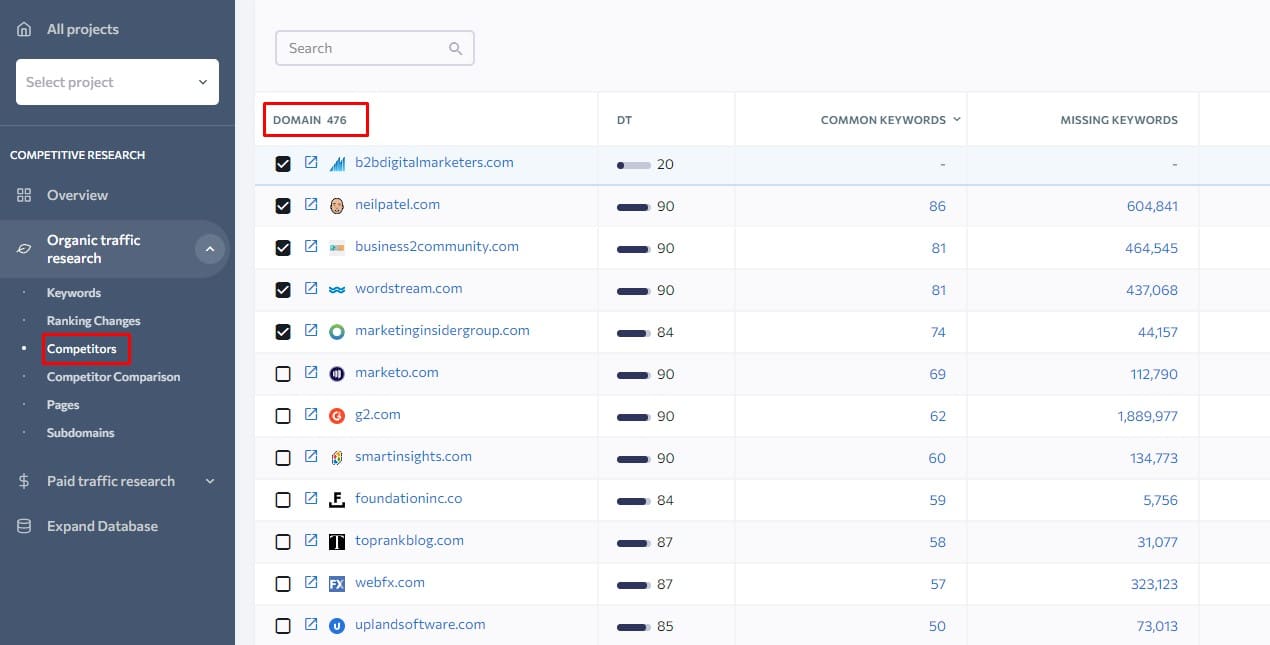Open external link icon for toprankblog.com
The width and height of the screenshot is (1270, 645).
(311, 541)
